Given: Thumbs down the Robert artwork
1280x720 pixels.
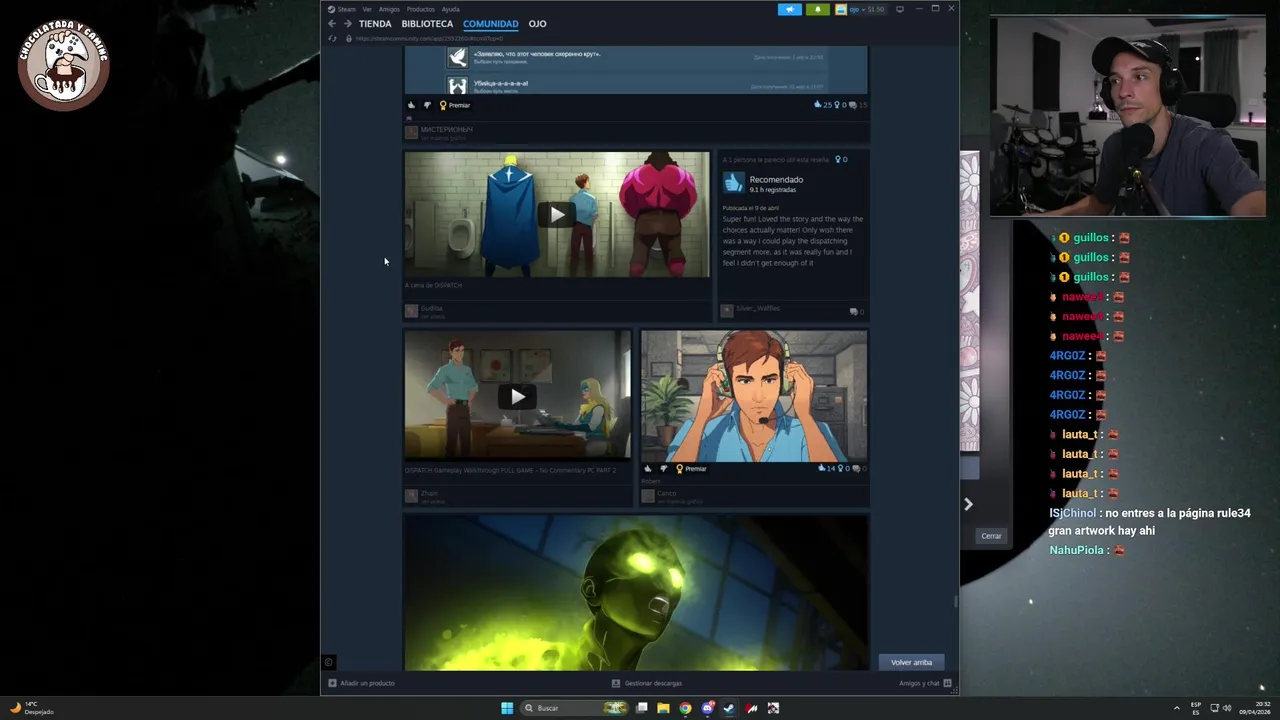Looking at the screenshot, I should [x=663, y=468].
